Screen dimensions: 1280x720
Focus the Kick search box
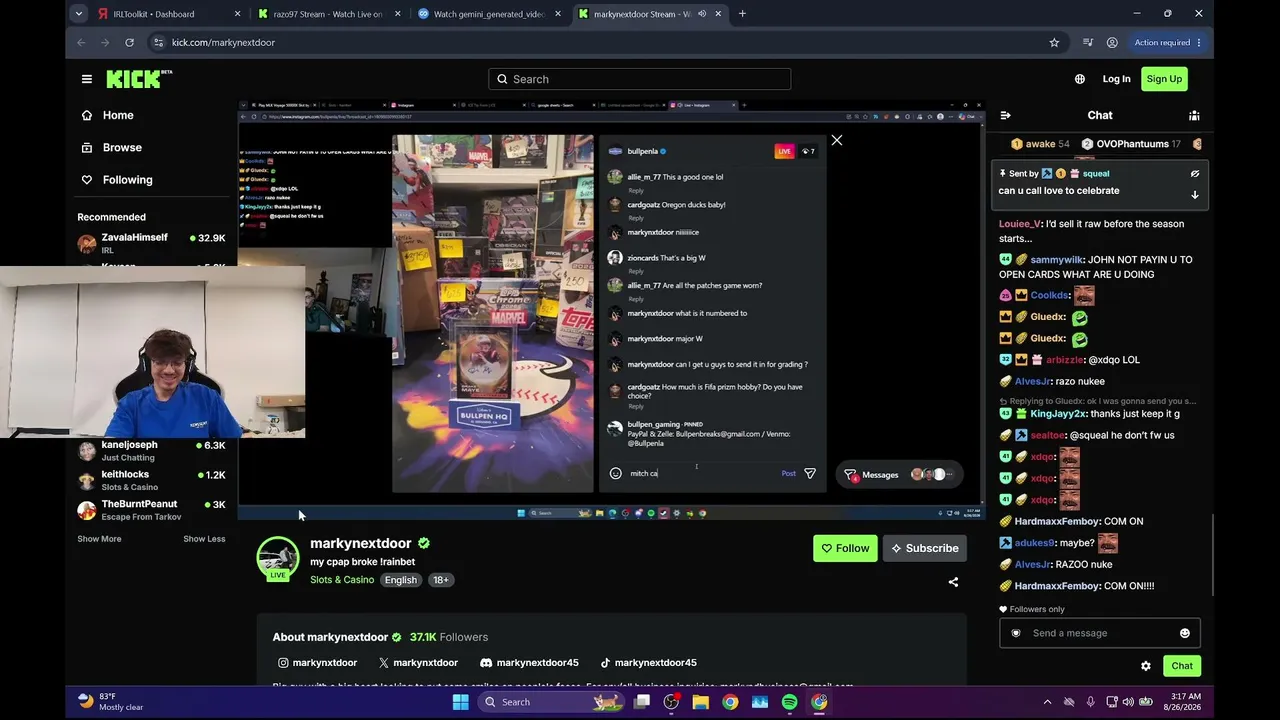(x=640, y=79)
